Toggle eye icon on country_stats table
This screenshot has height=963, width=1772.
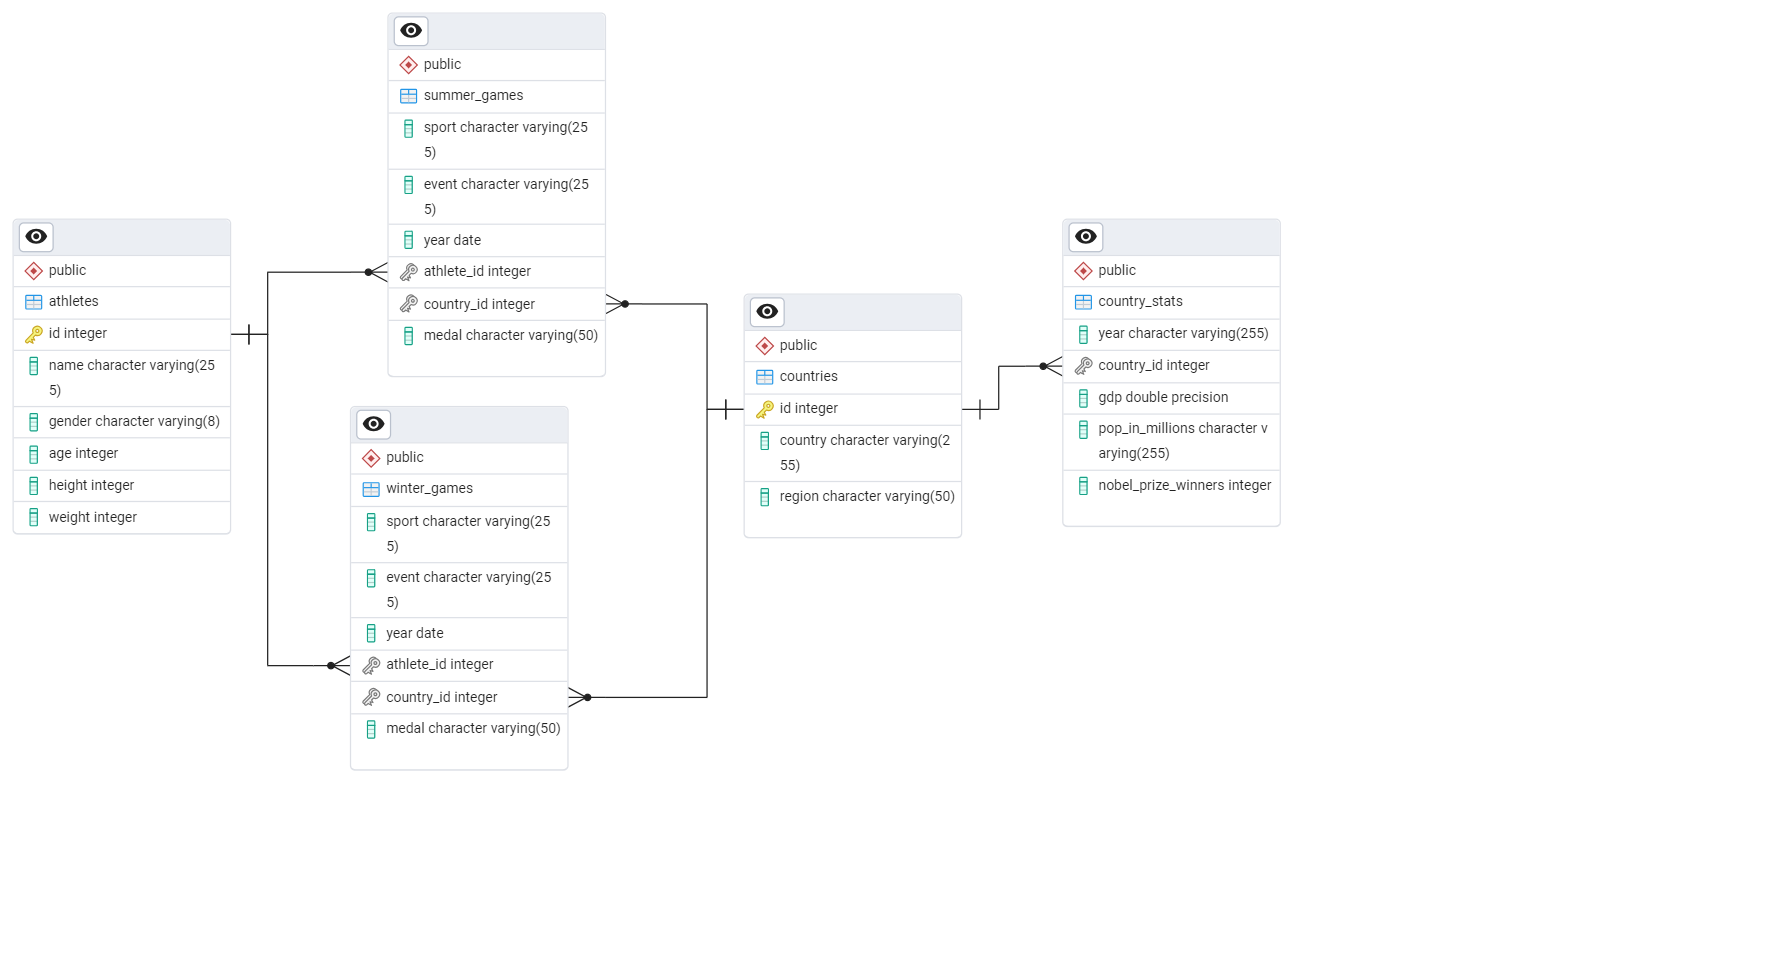[1085, 237]
